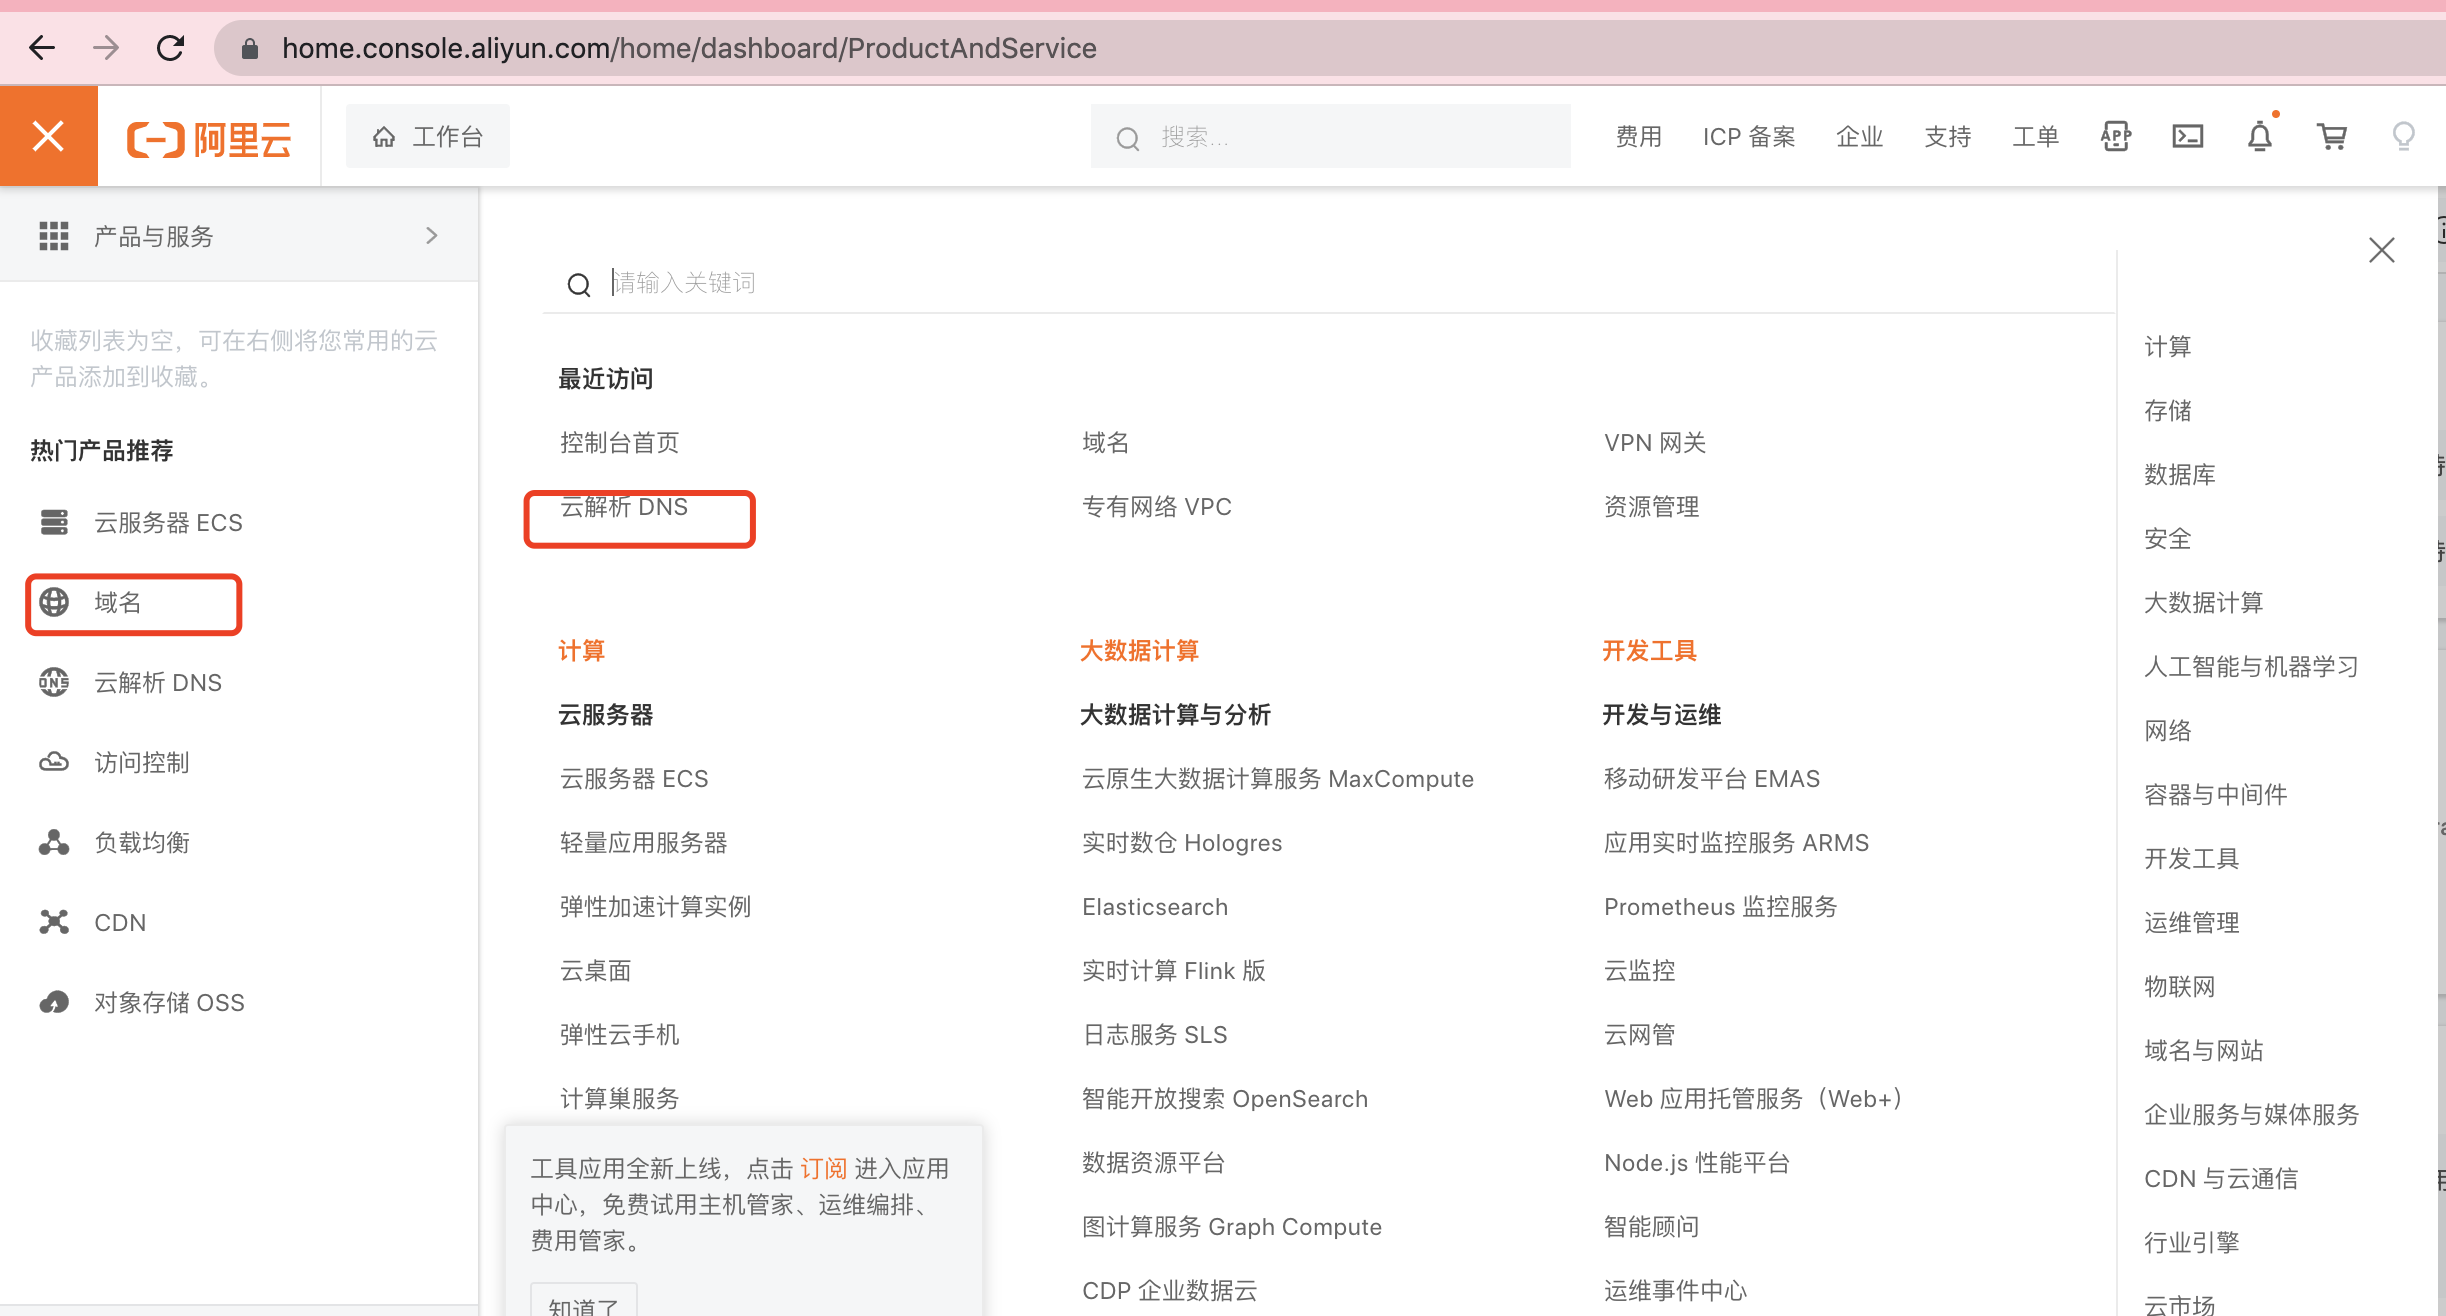
Task: Open the shopping cart icon
Action: (2332, 136)
